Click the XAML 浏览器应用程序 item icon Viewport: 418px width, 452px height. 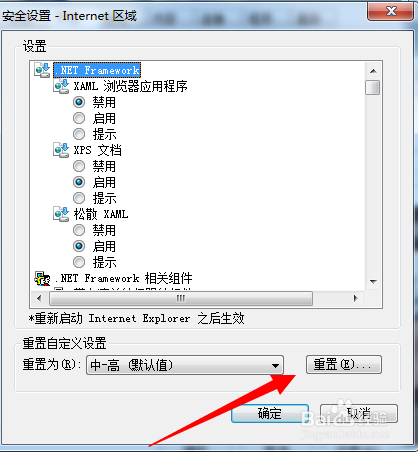tap(61, 86)
